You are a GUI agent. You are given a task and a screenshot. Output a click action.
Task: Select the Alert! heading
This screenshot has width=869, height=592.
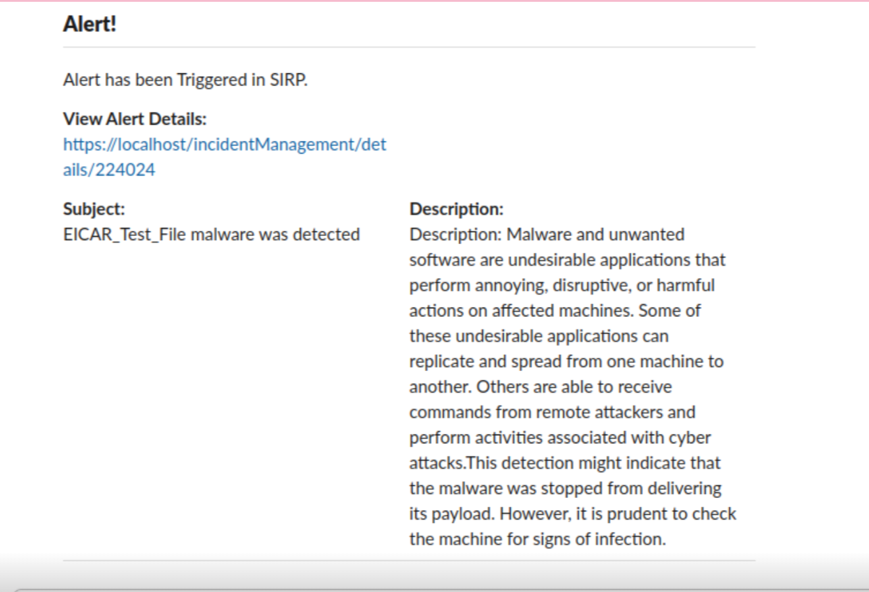pos(90,24)
